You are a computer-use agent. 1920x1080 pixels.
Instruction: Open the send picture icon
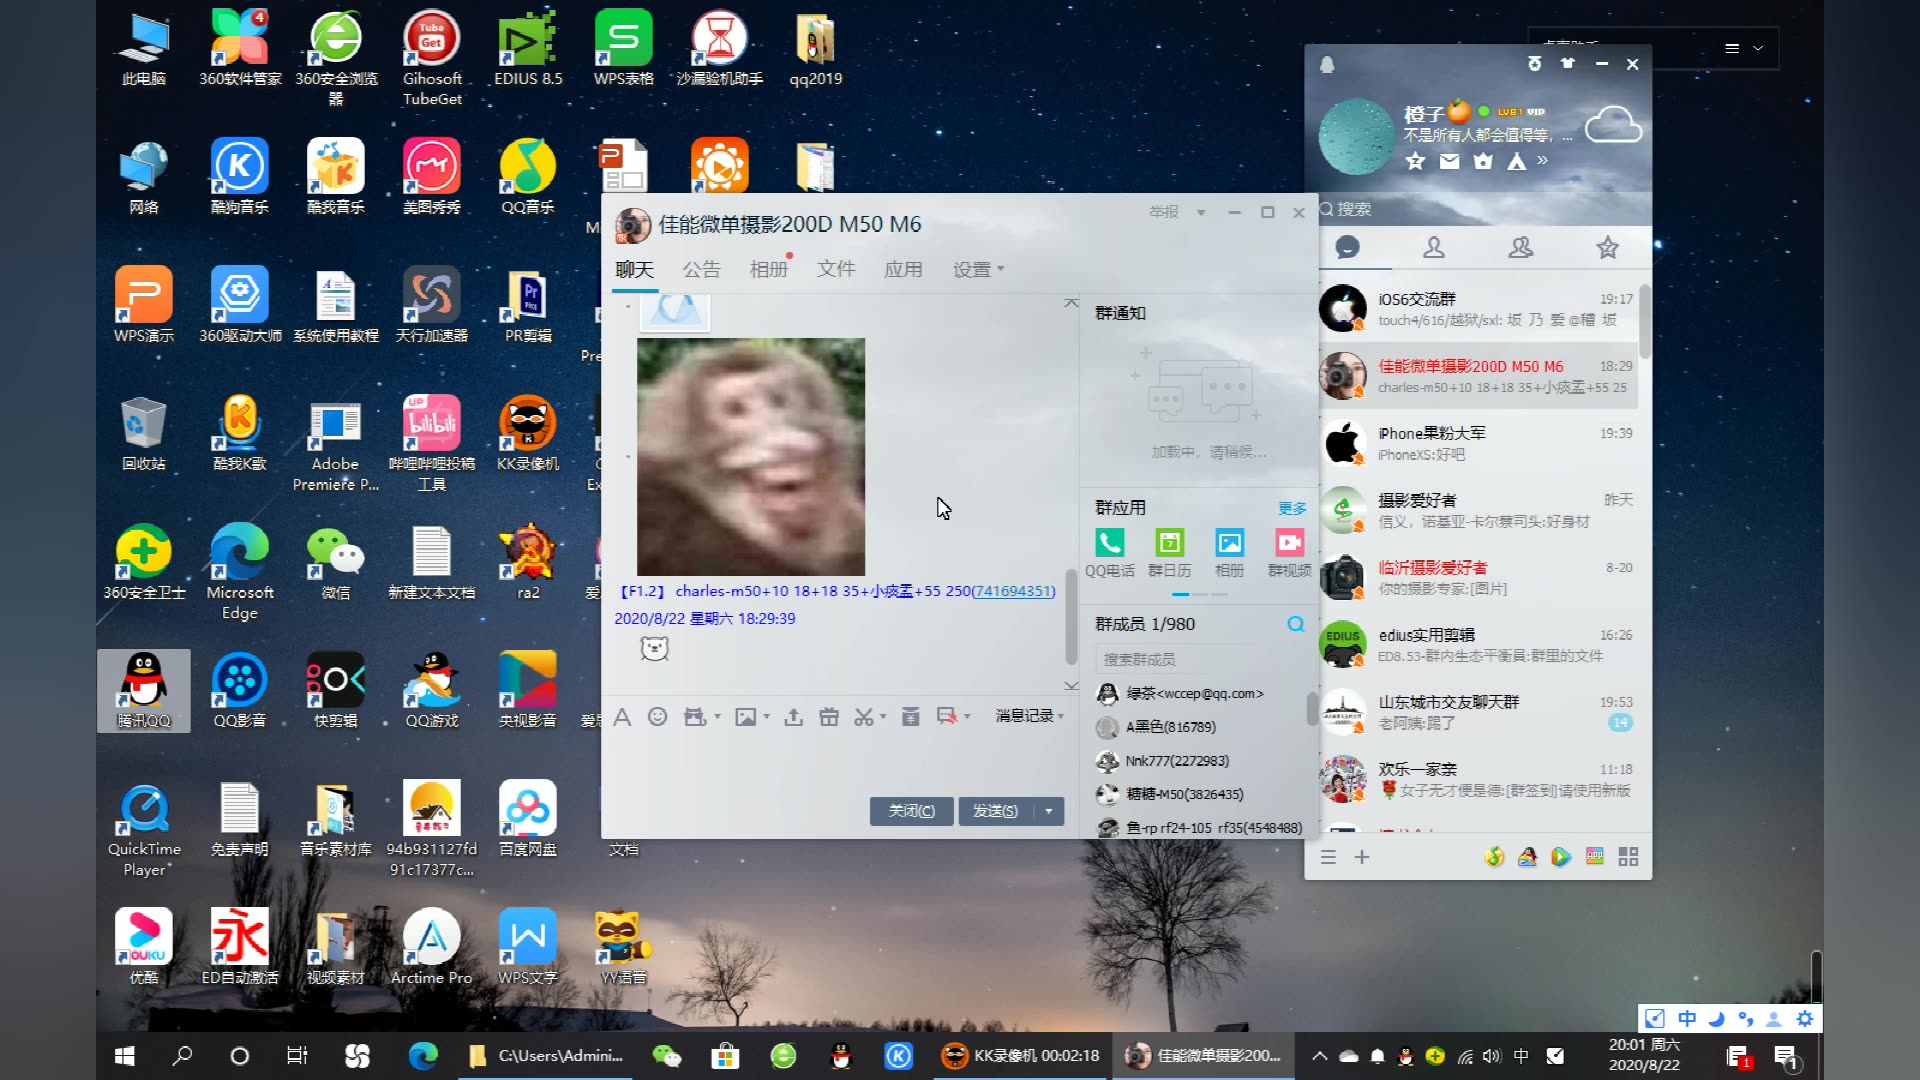(x=745, y=717)
